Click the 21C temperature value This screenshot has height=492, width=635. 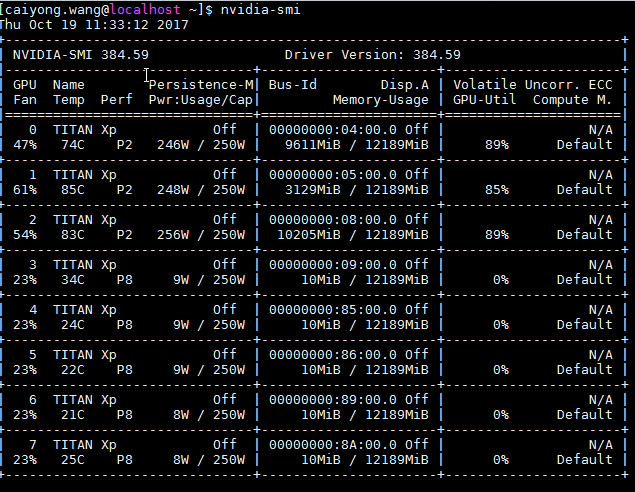72,414
